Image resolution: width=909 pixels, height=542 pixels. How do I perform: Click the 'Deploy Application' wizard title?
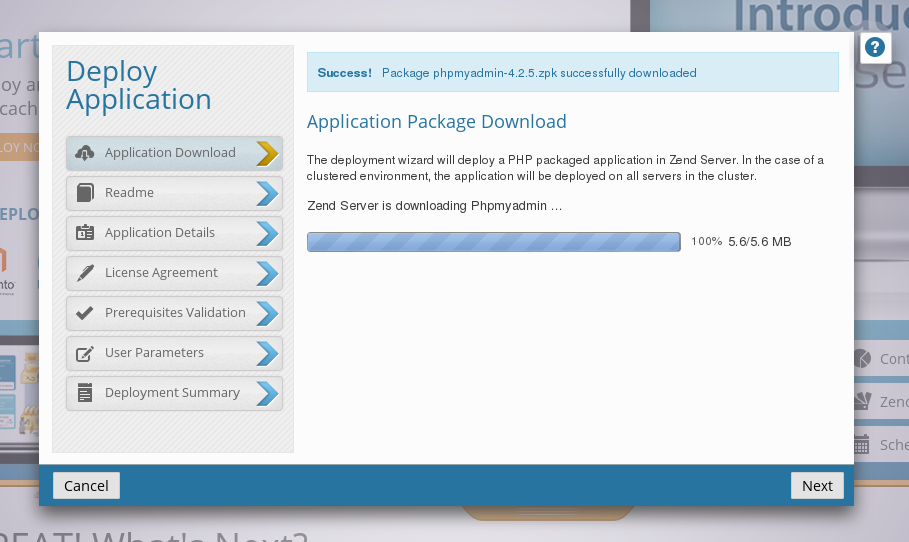click(139, 85)
